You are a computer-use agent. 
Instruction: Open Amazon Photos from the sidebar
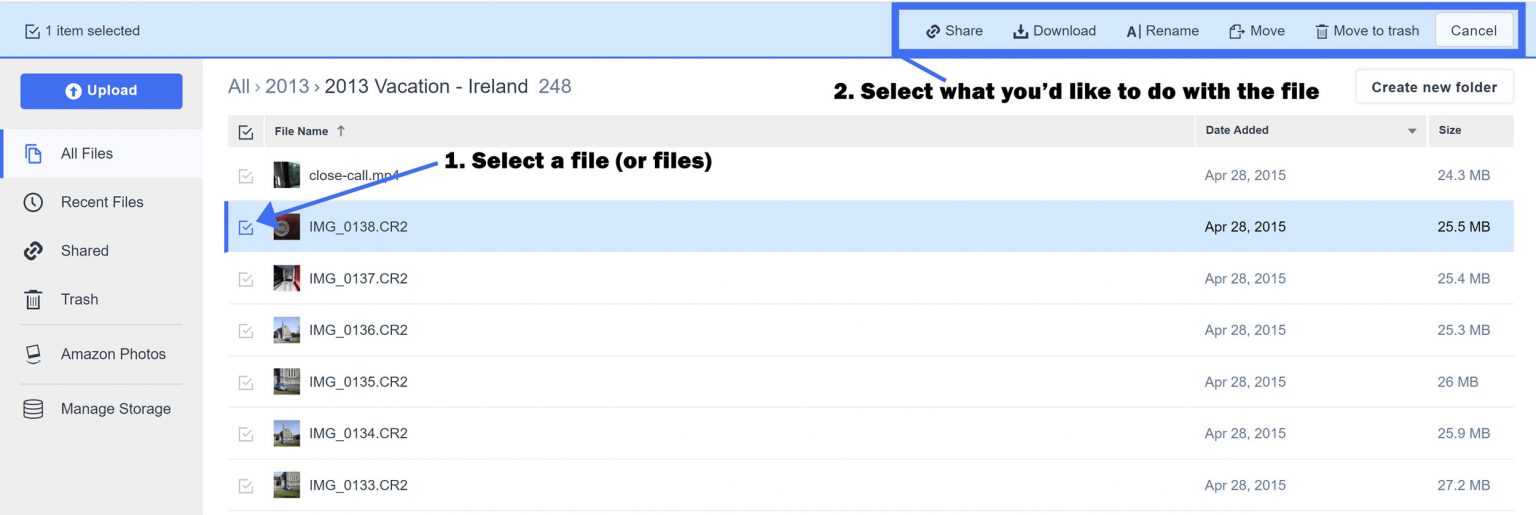click(113, 354)
